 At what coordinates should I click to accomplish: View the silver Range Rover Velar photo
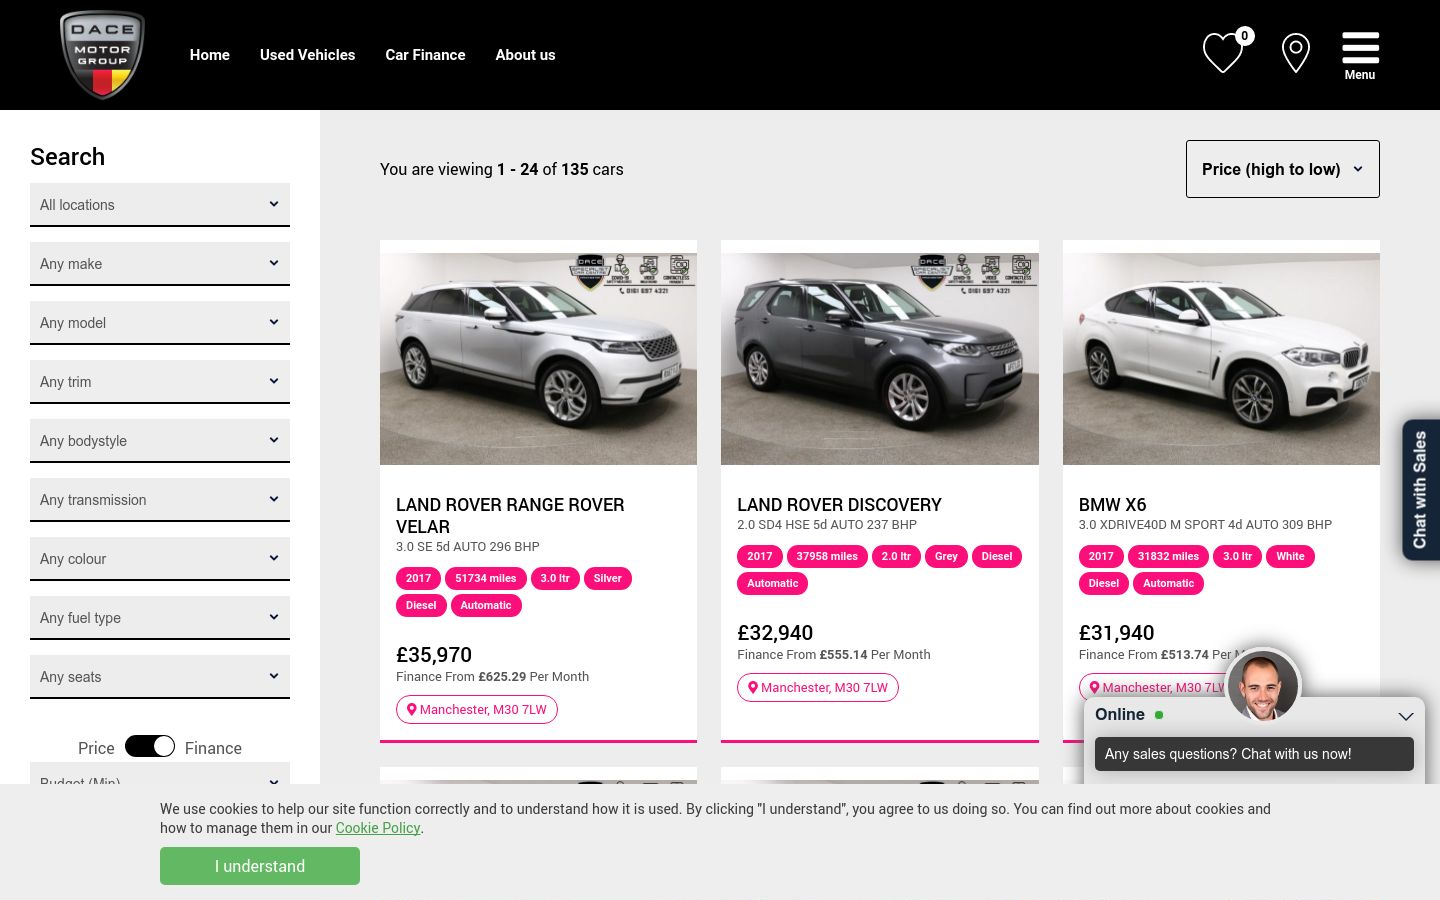click(x=538, y=358)
